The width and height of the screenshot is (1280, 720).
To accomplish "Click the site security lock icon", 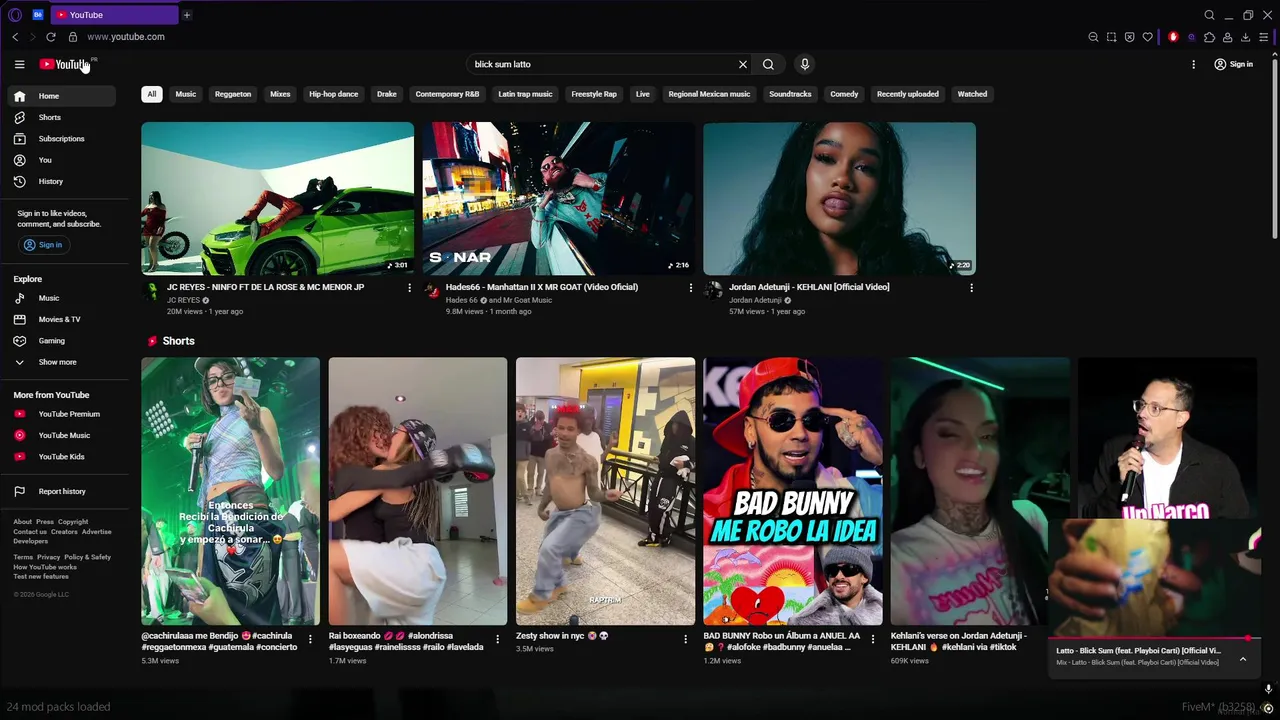I will pos(72,37).
